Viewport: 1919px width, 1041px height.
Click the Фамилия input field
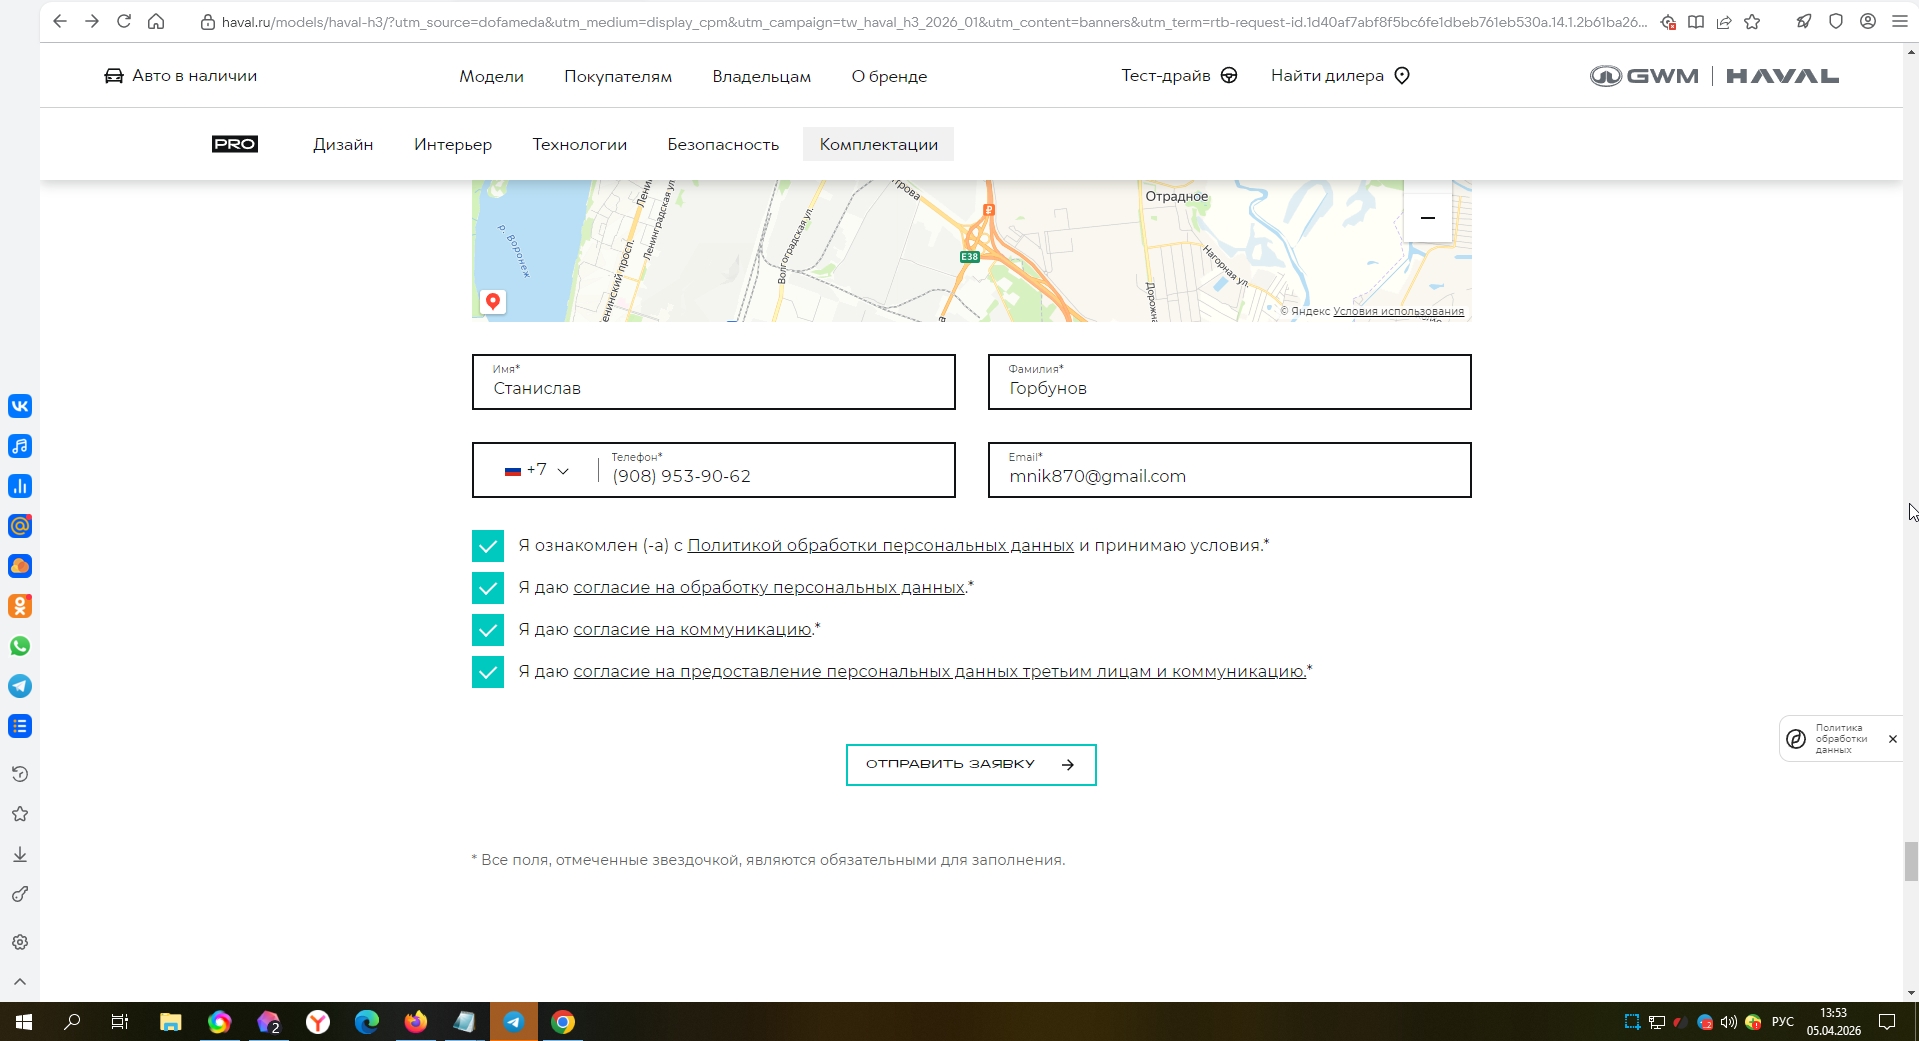click(1230, 382)
